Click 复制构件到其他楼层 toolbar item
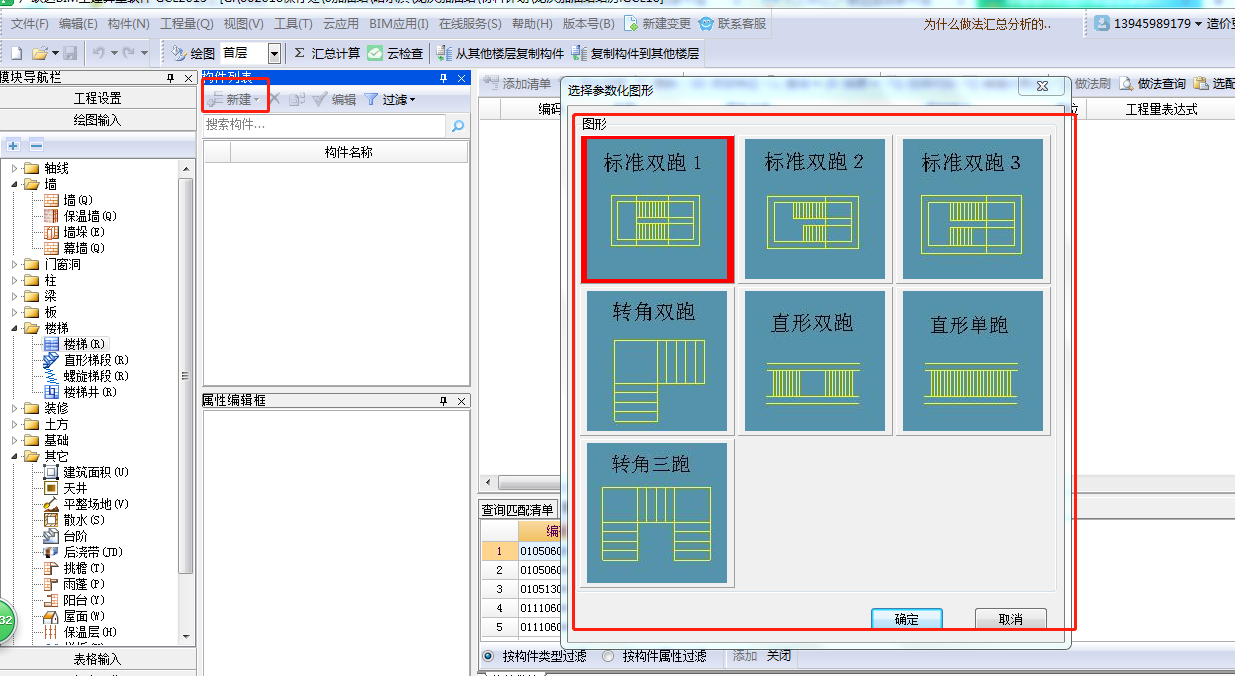This screenshot has width=1235, height=676. [x=636, y=53]
